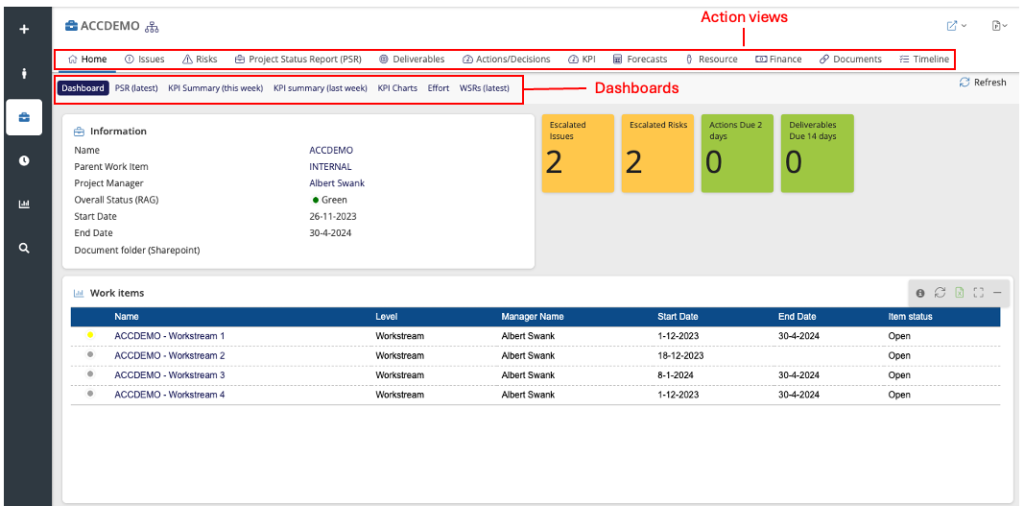Maximize the Work items panel to fullscreen

tap(978, 293)
